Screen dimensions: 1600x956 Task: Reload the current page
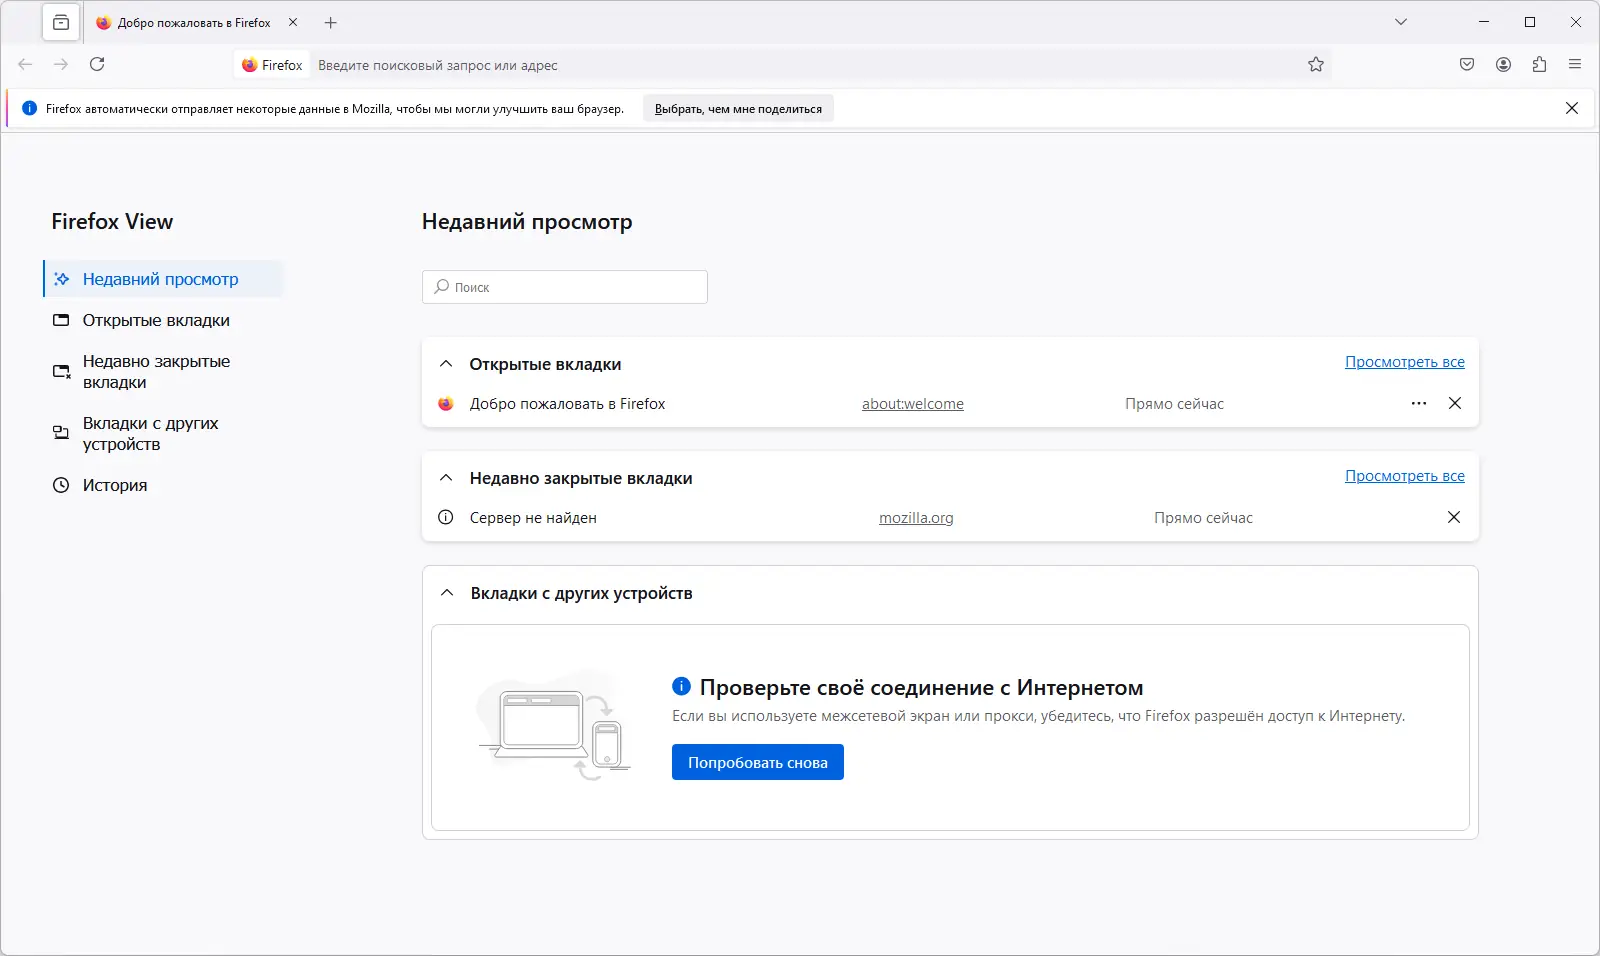[x=97, y=64]
